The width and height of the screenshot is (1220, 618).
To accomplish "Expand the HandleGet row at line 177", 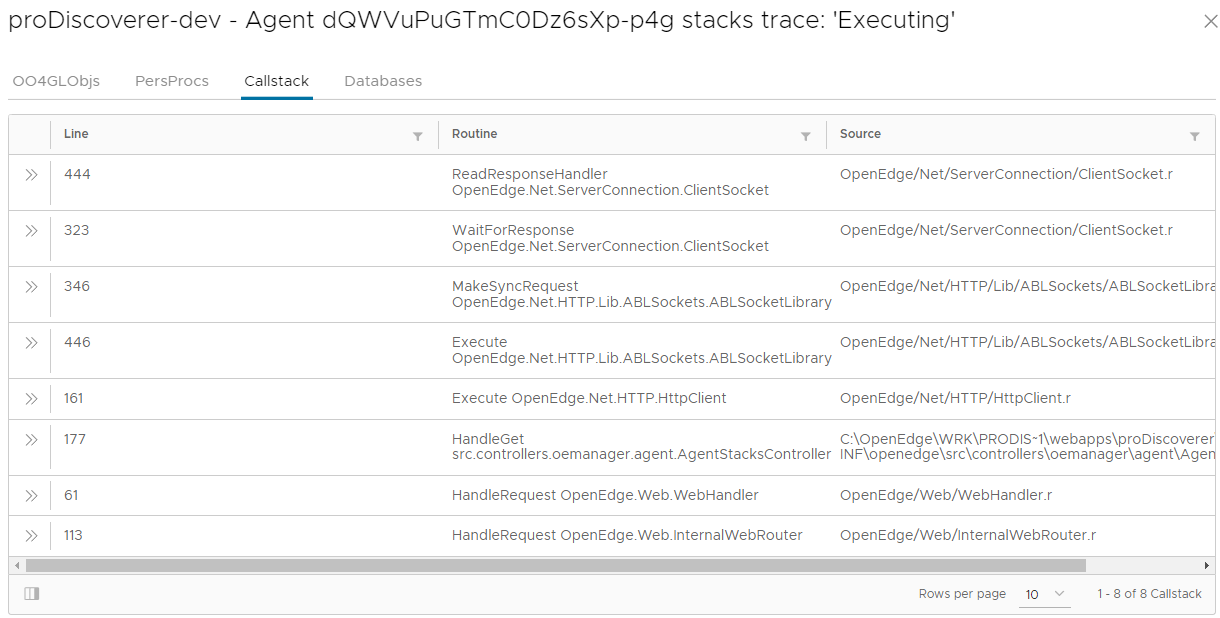I will point(31,440).
